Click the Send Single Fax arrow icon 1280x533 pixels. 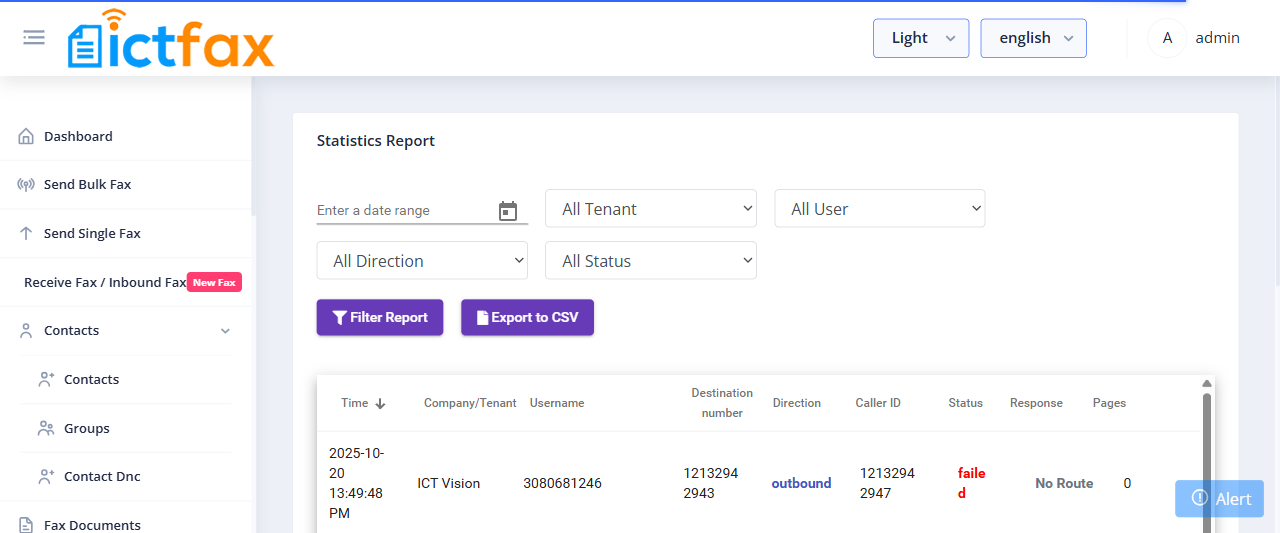[x=26, y=233]
